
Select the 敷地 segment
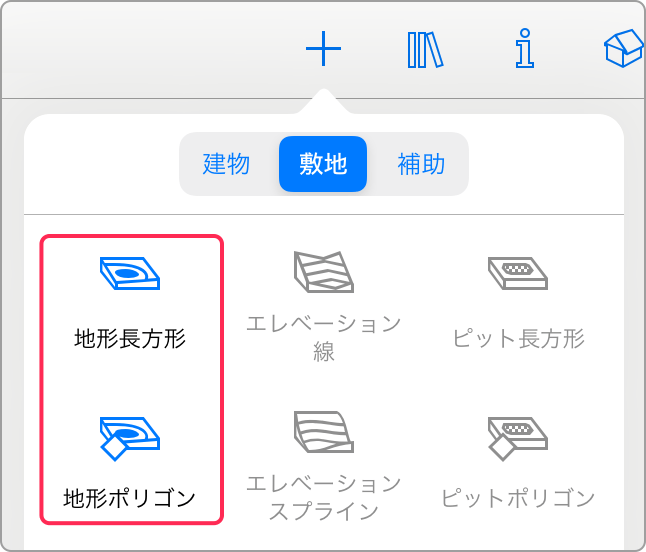click(323, 164)
